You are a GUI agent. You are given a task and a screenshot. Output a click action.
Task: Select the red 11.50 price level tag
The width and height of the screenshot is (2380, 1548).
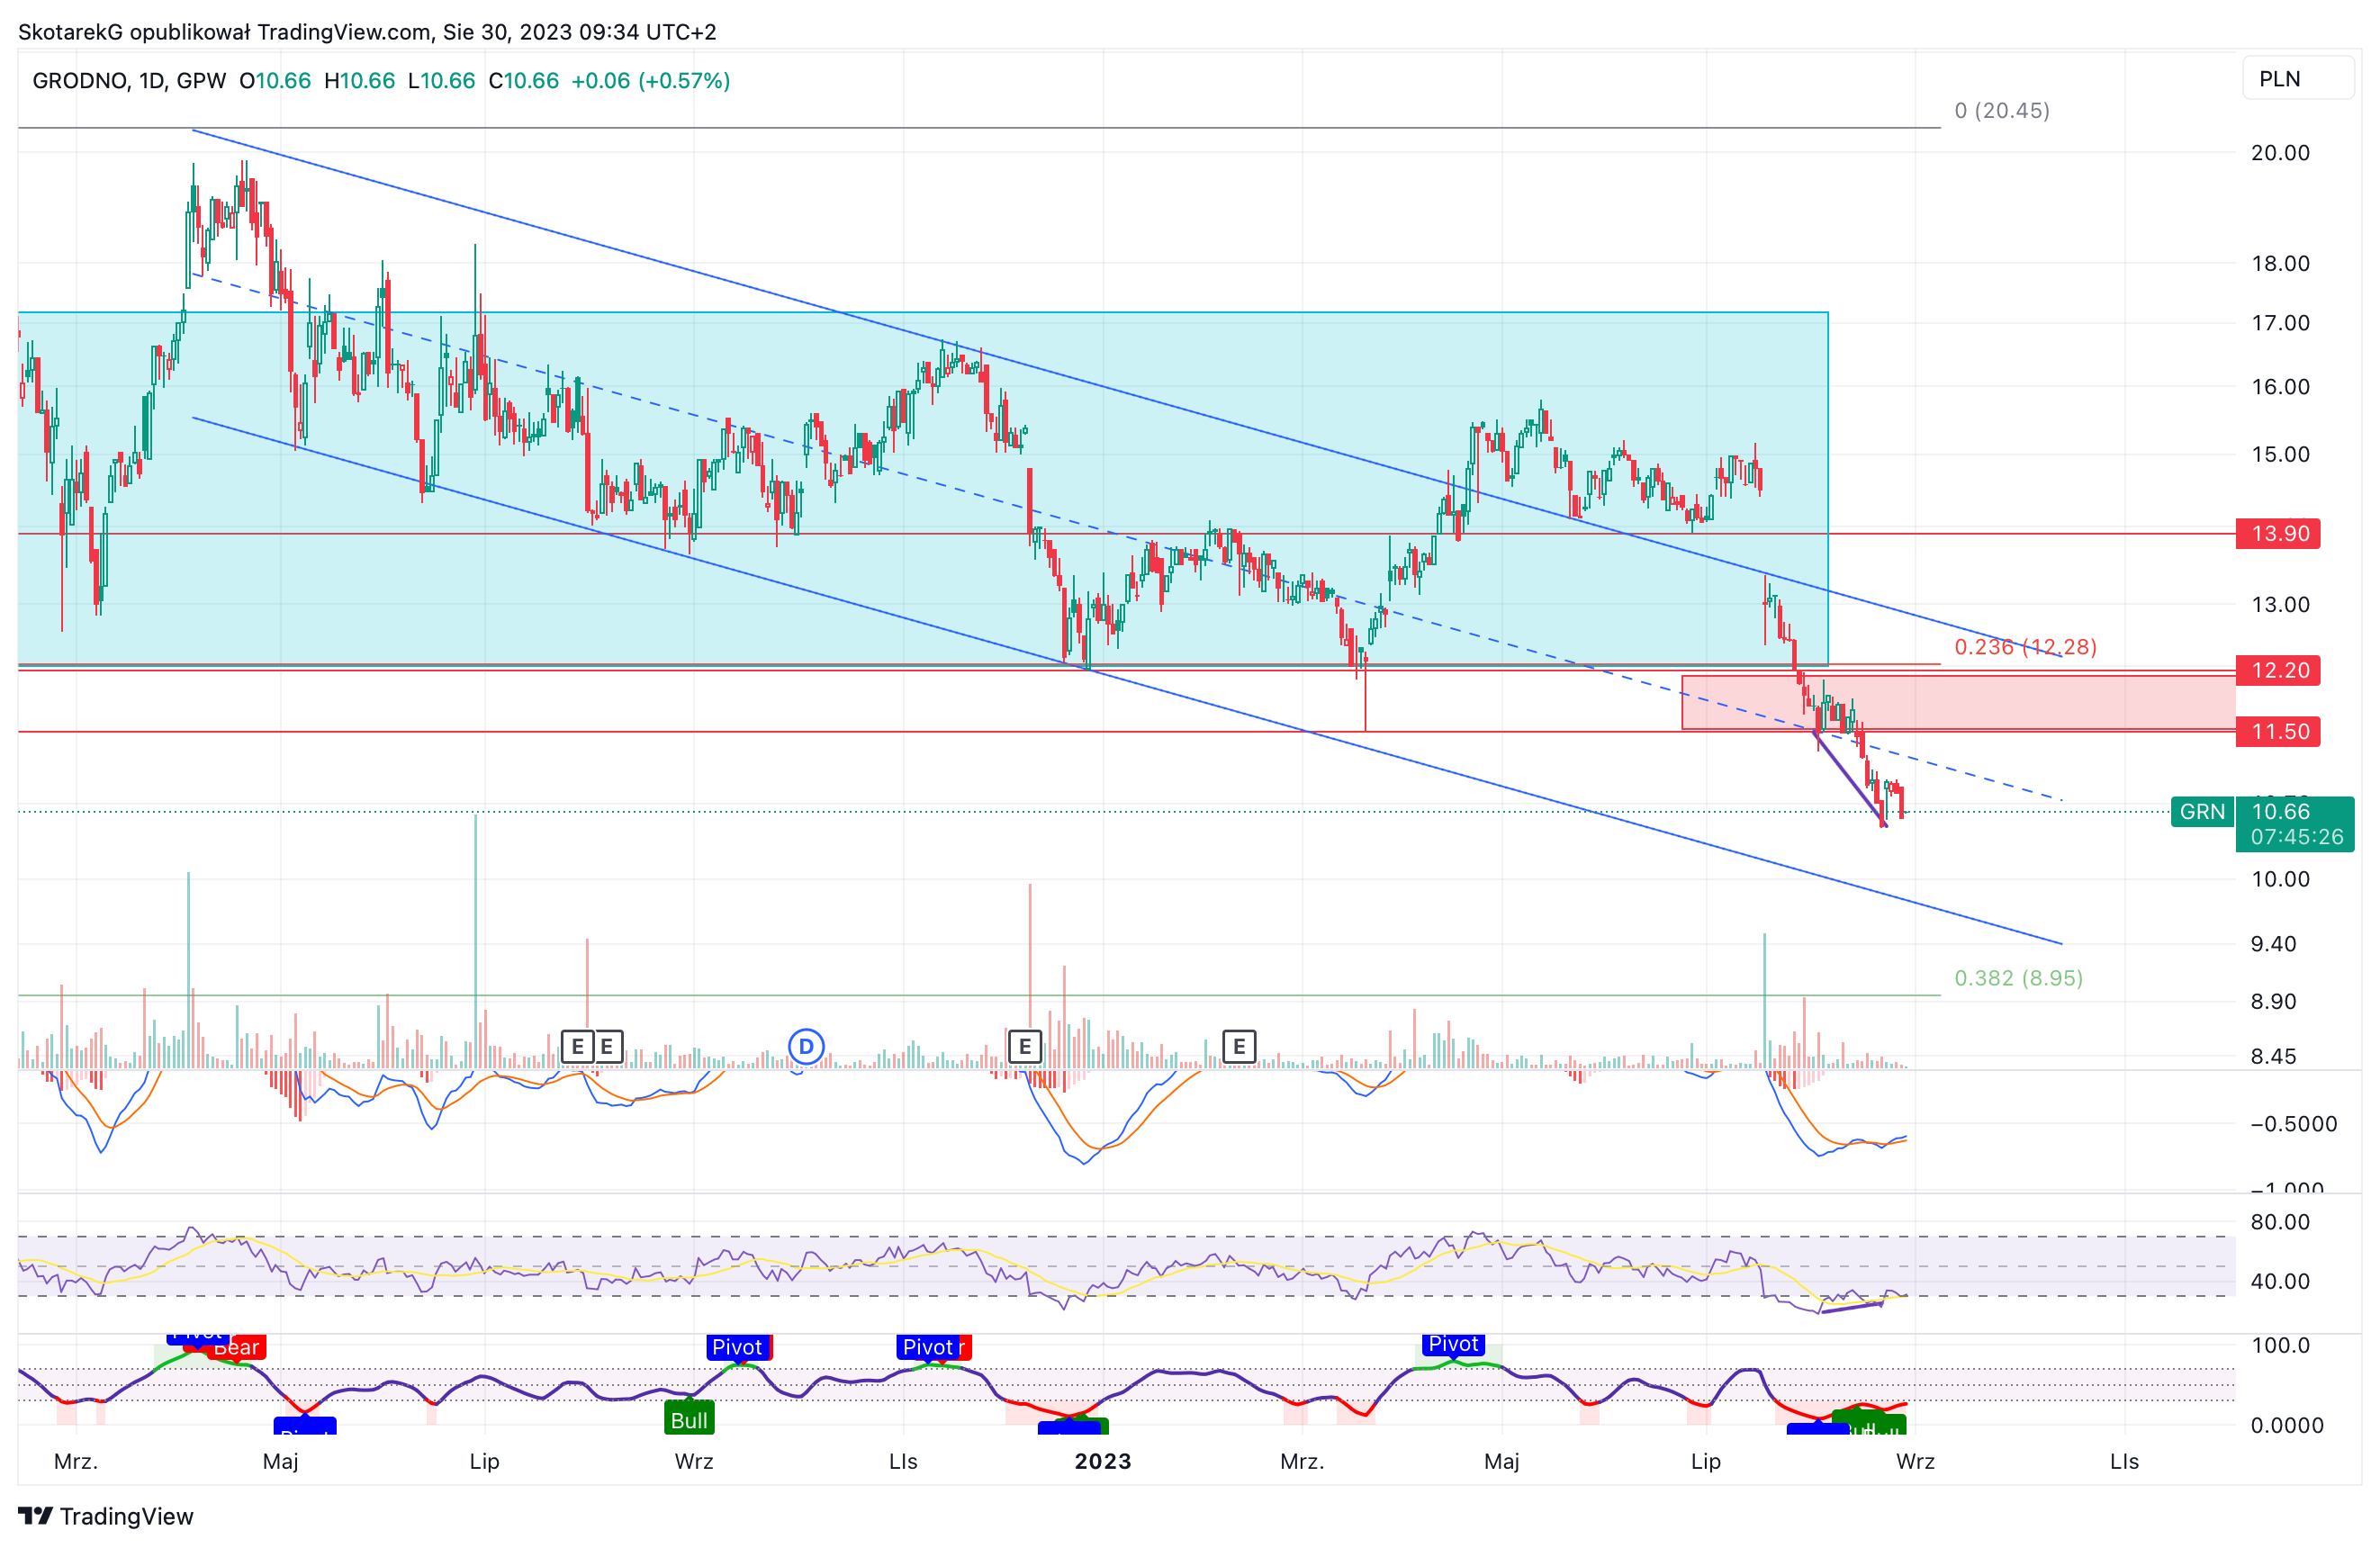[2278, 731]
